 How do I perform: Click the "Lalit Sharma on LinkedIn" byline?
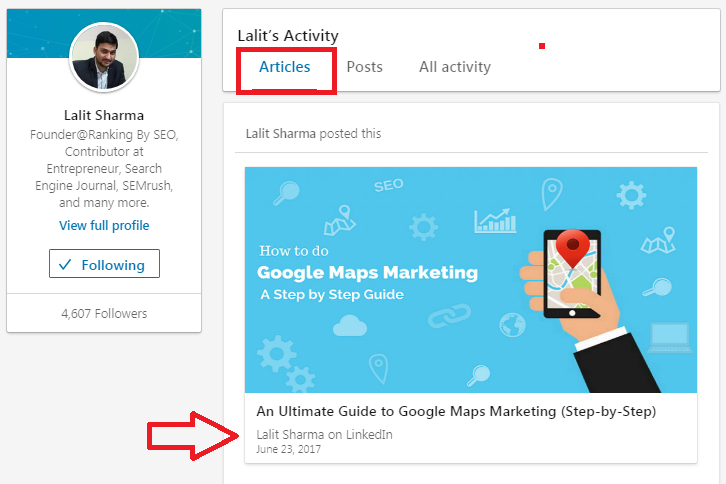click(x=325, y=434)
